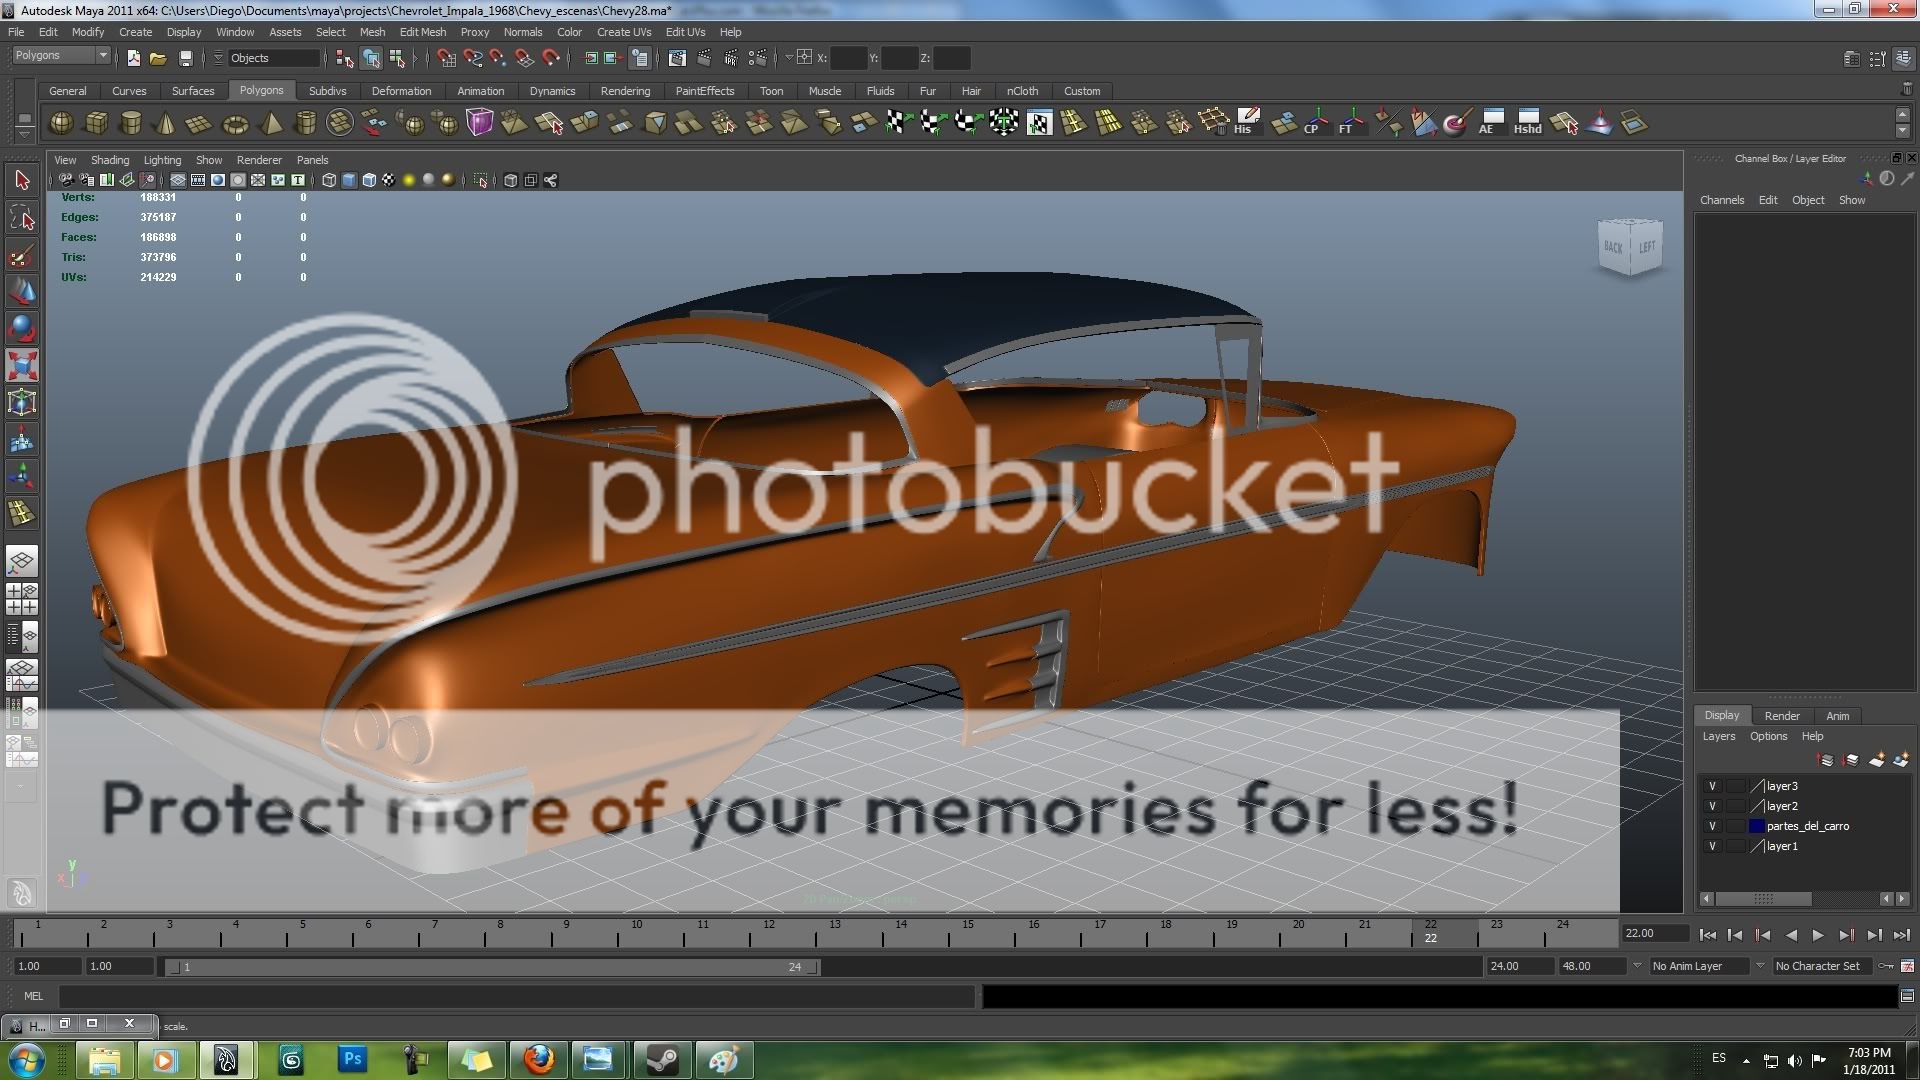This screenshot has height=1080, width=1920.
Task: Click the range slider bar
Action: tap(492, 967)
